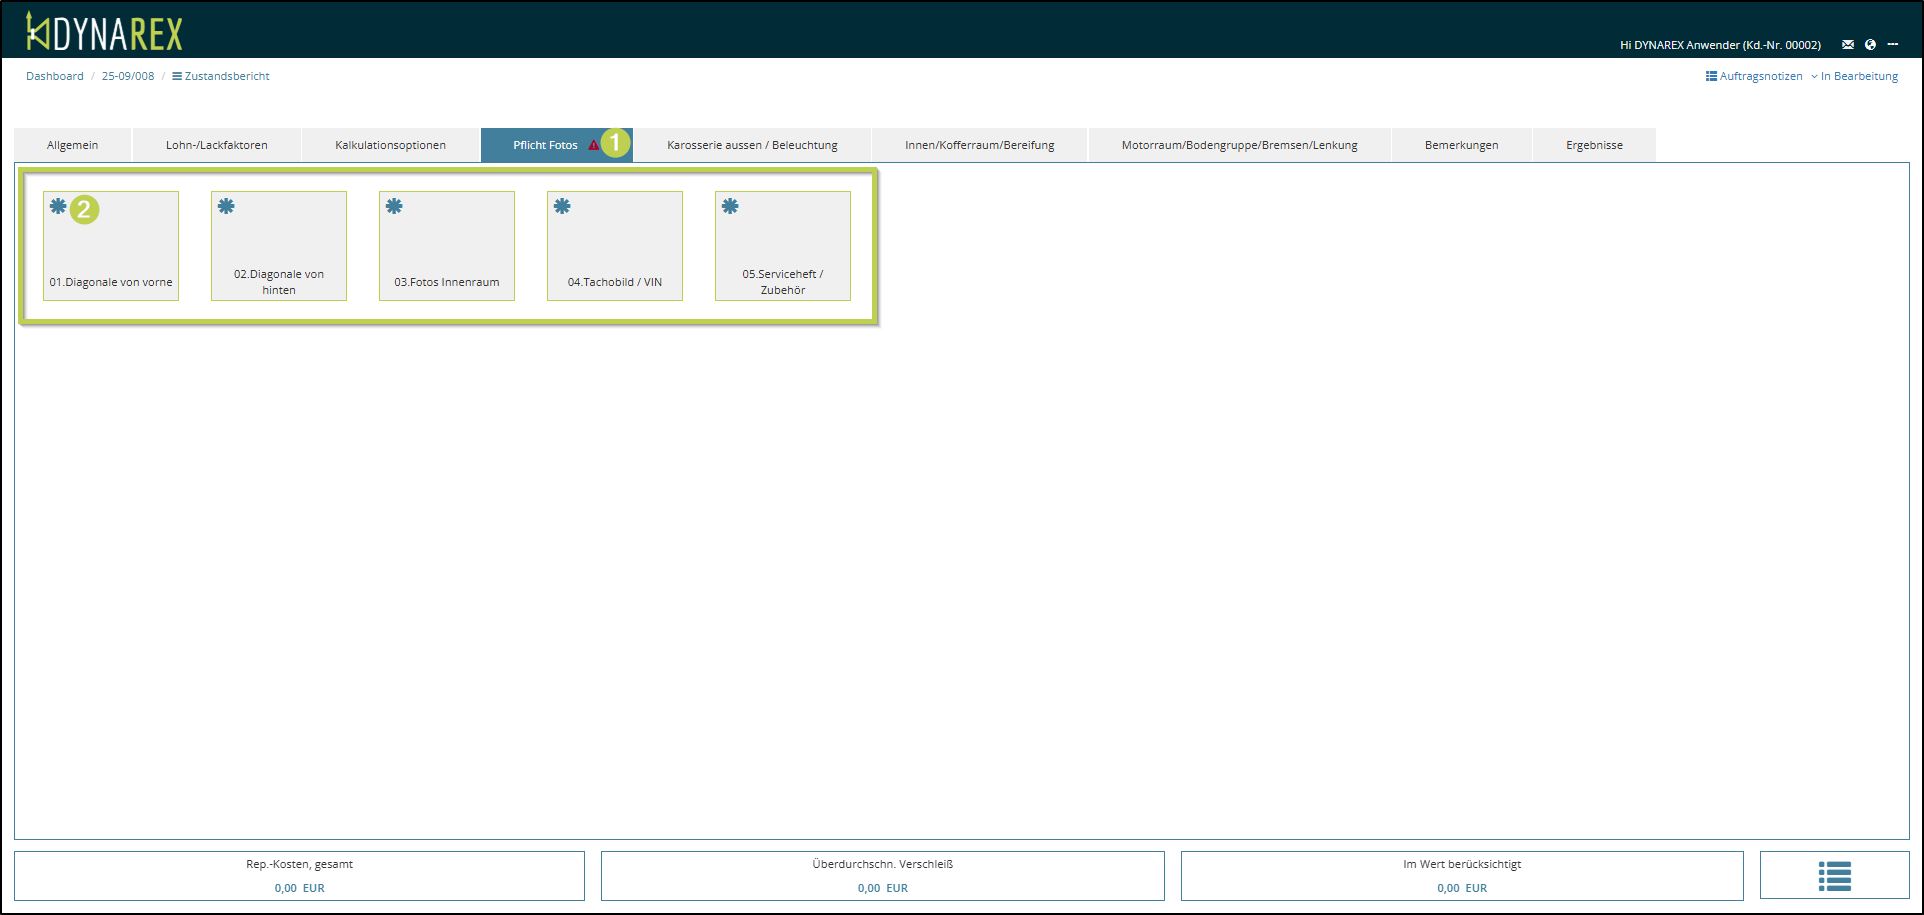
Task: Open the three-dot more menu
Action: [1893, 45]
